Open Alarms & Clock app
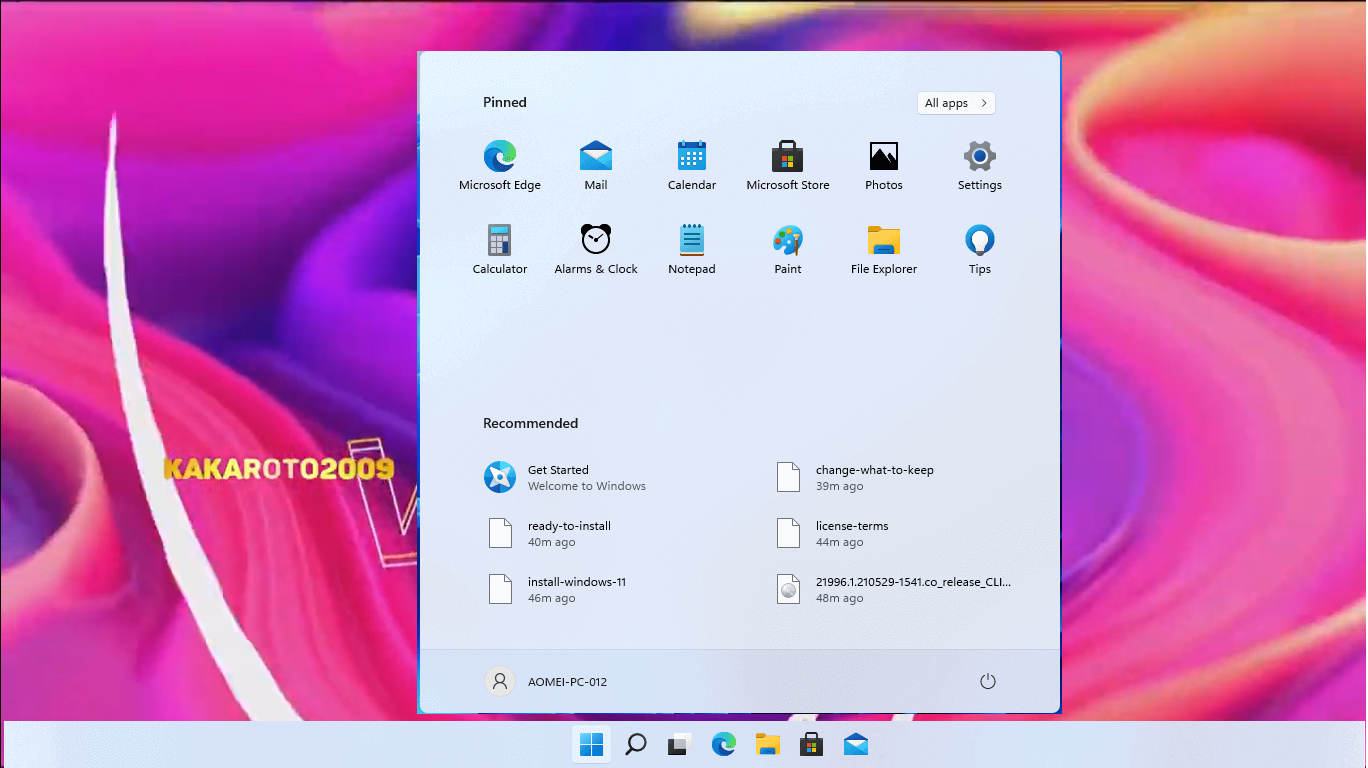 click(596, 249)
